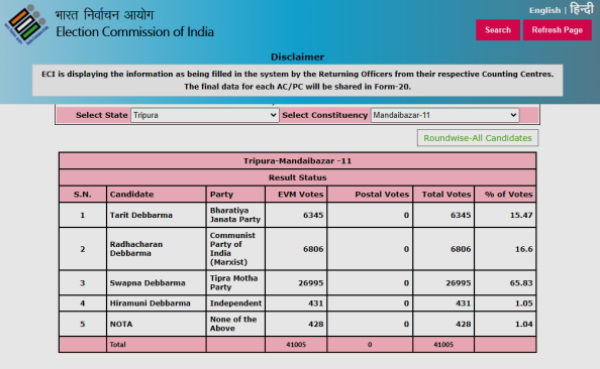Switch language to Hindi
Viewport: 600px width, 369px height.
coord(581,9)
